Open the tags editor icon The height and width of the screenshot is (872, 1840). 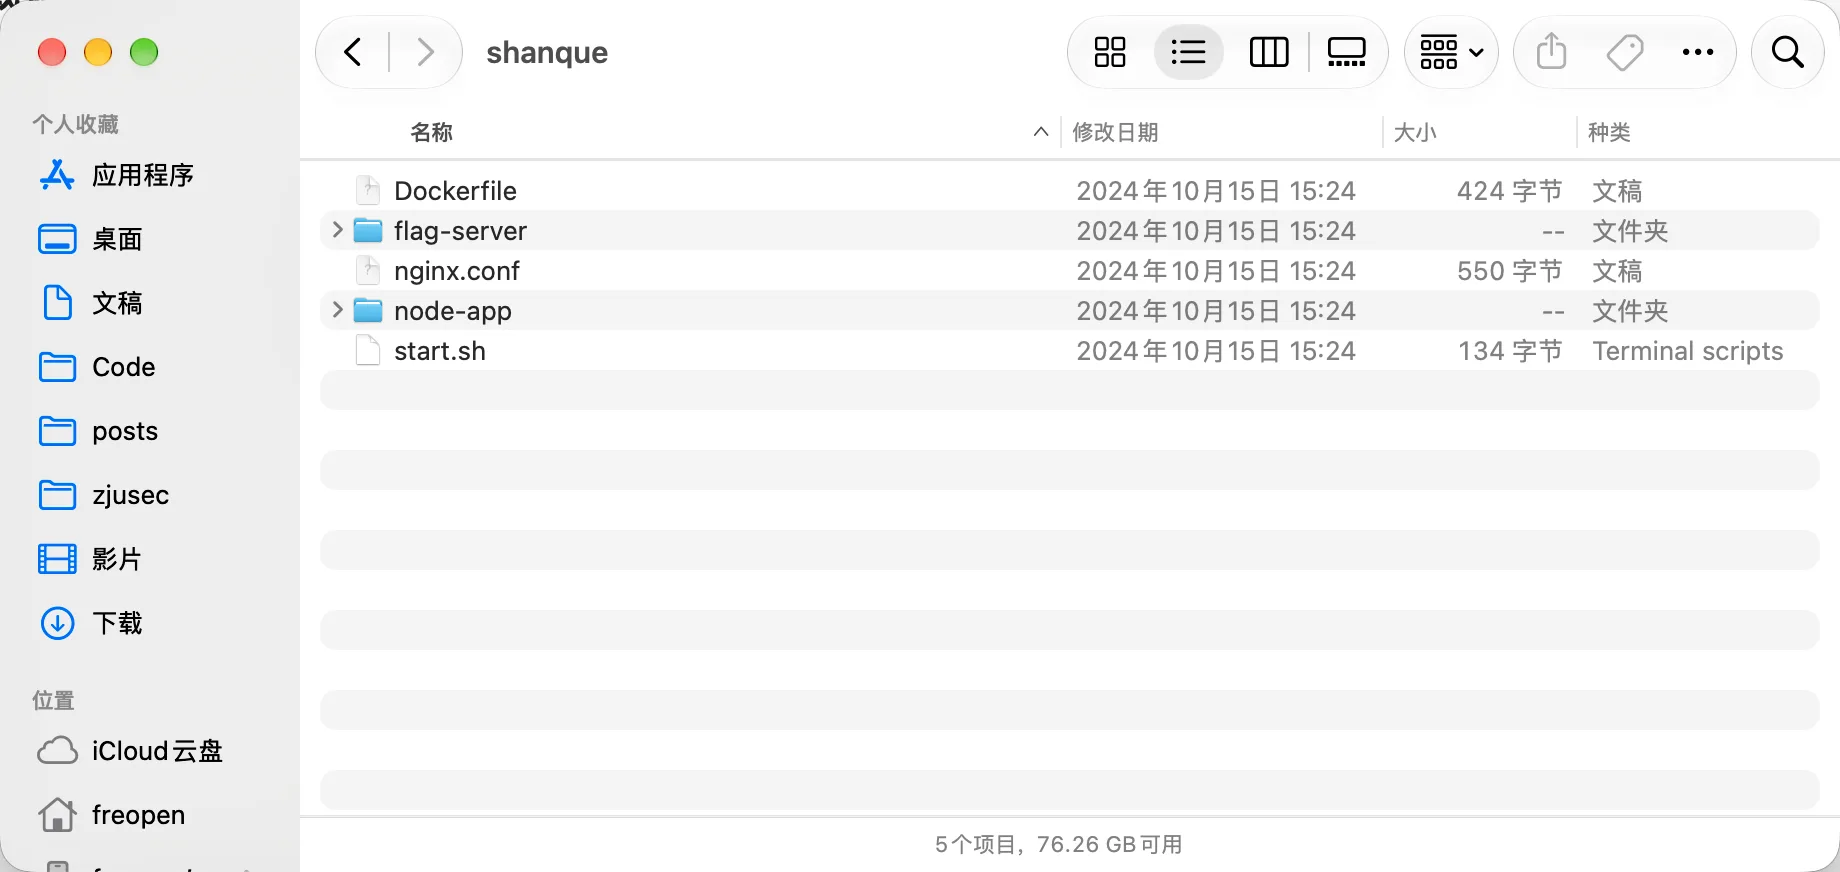point(1625,52)
